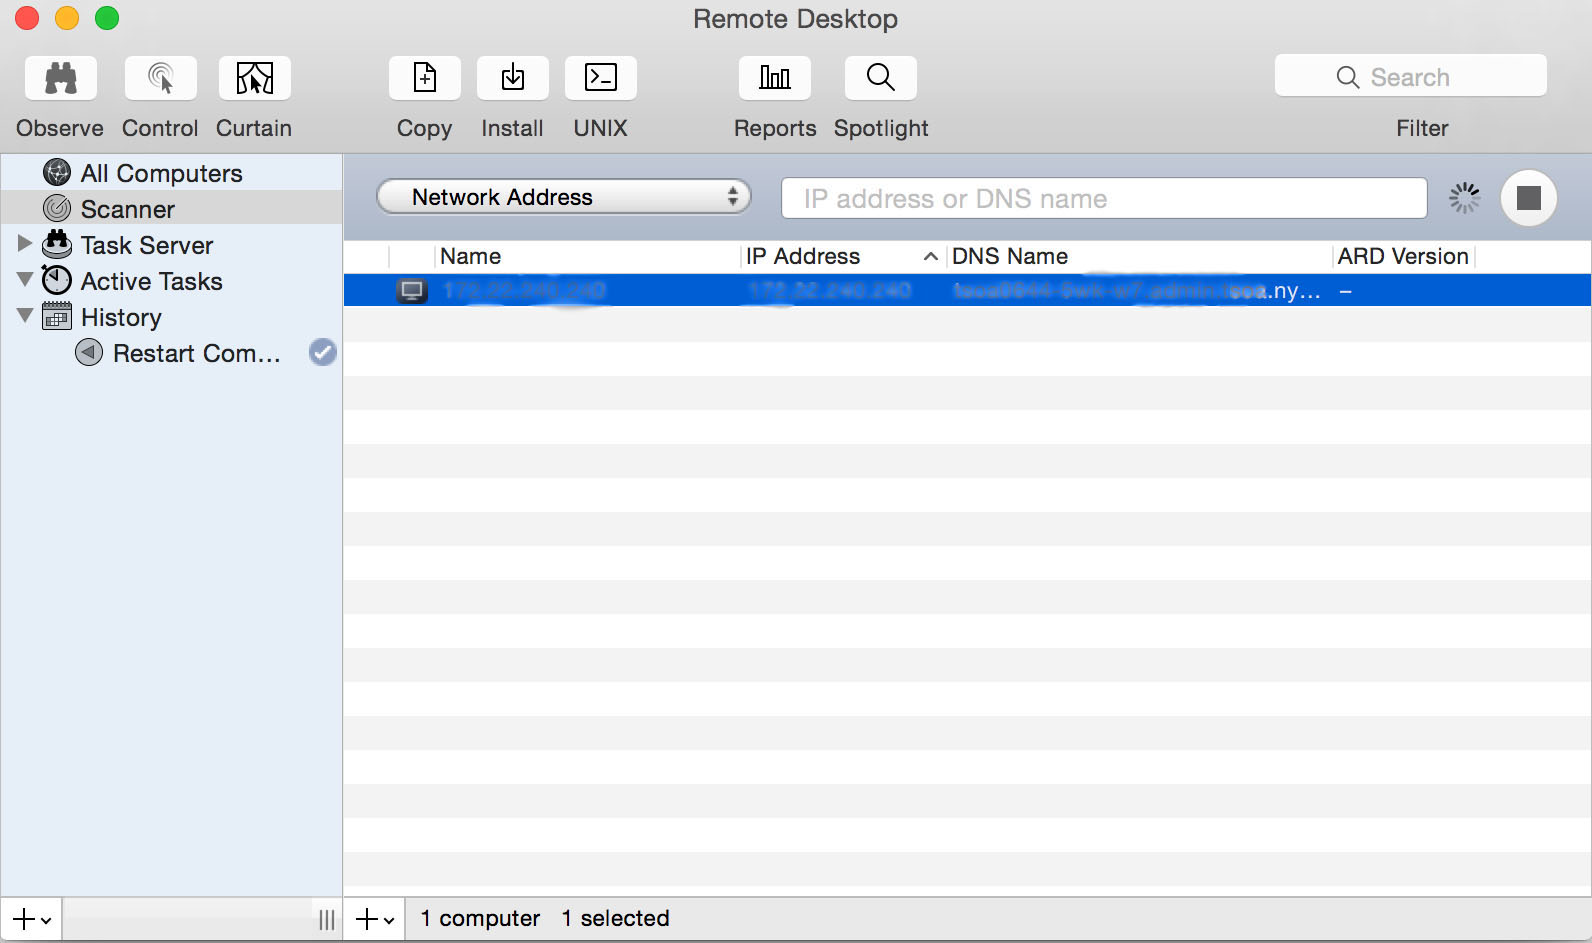This screenshot has height=943, width=1592.
Task: Collapse the History disclosure triangle
Action: click(25, 315)
